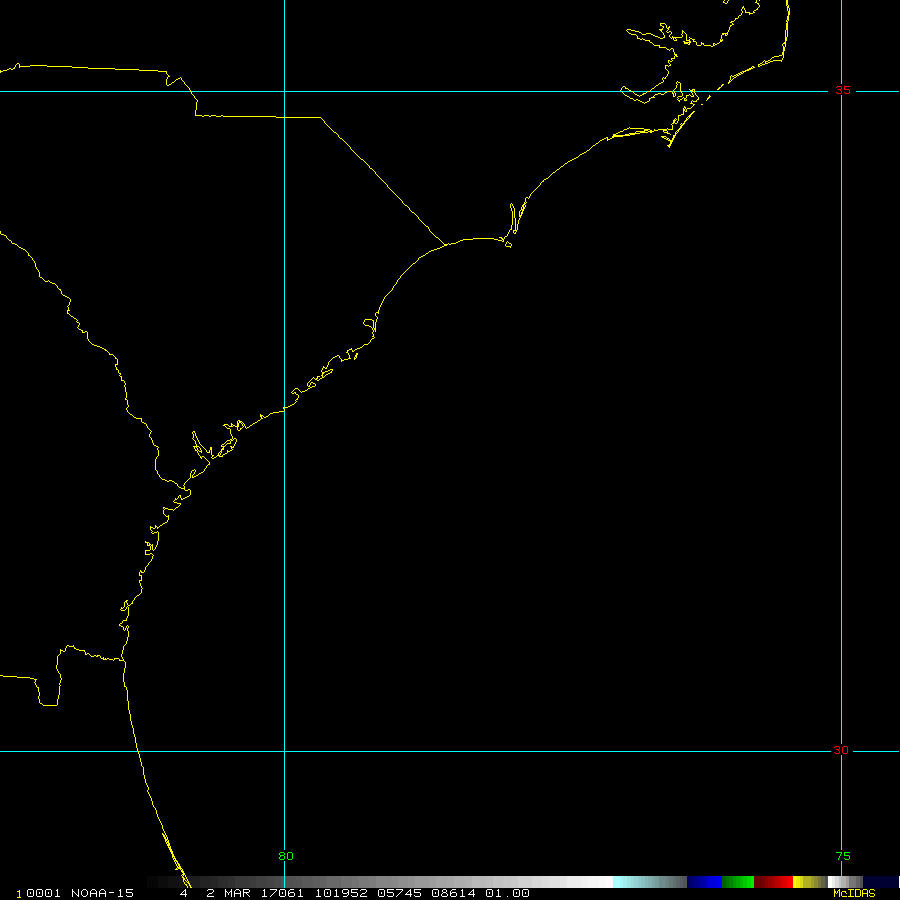Image resolution: width=900 pixels, height=900 pixels.
Task: Click the white area of grayscale bar
Action: 590,882
